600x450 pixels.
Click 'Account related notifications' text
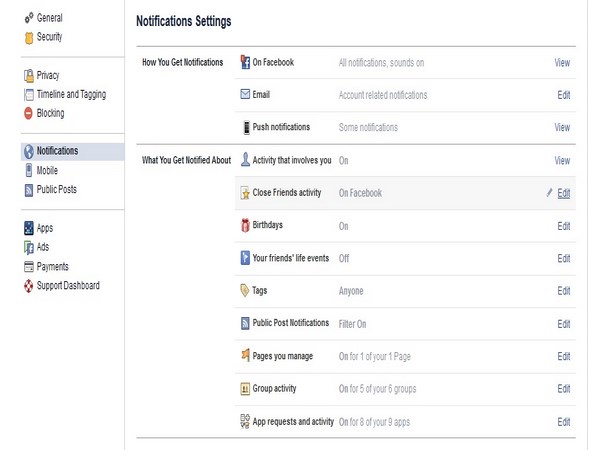383,95
